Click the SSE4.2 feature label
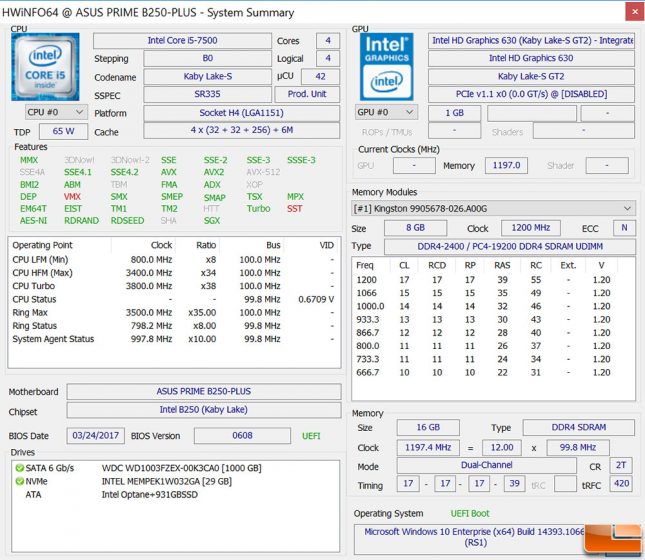 pyautogui.click(x=124, y=172)
